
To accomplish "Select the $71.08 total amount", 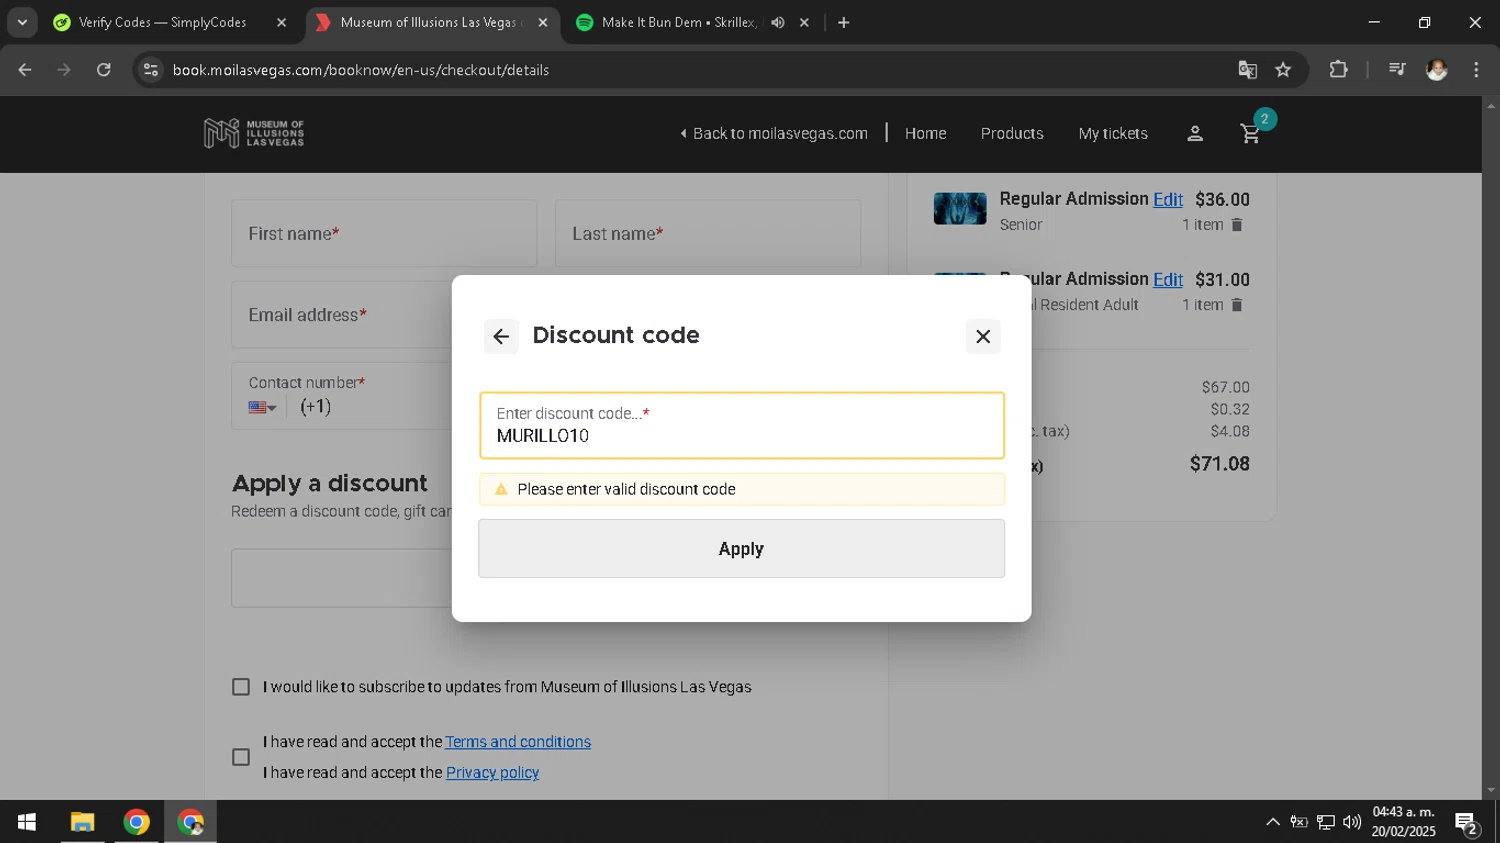I will pos(1219,464).
